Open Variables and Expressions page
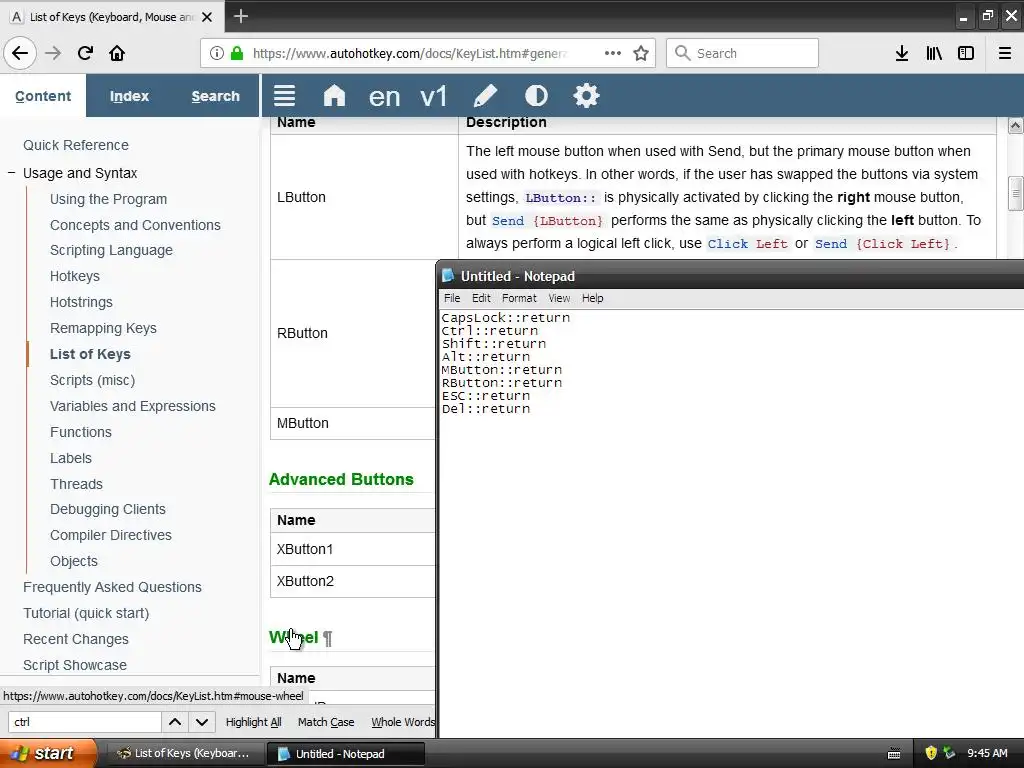The image size is (1024, 768). click(133, 406)
